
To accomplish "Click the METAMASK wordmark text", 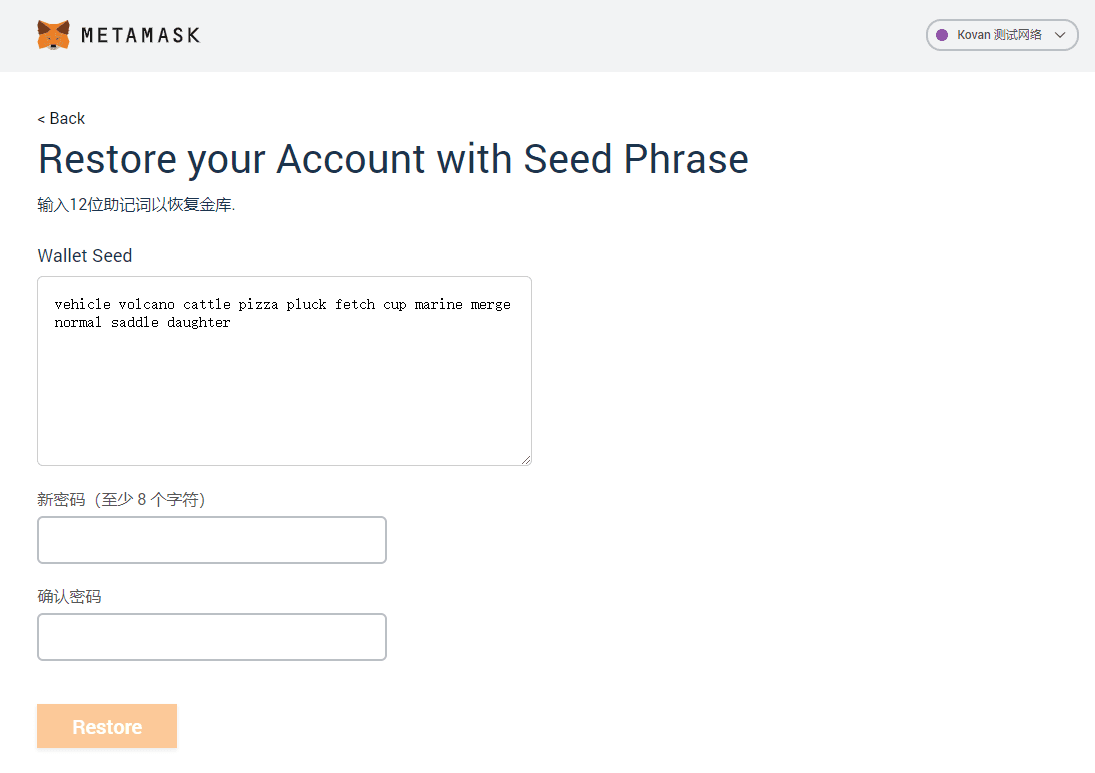I will [x=140, y=35].
